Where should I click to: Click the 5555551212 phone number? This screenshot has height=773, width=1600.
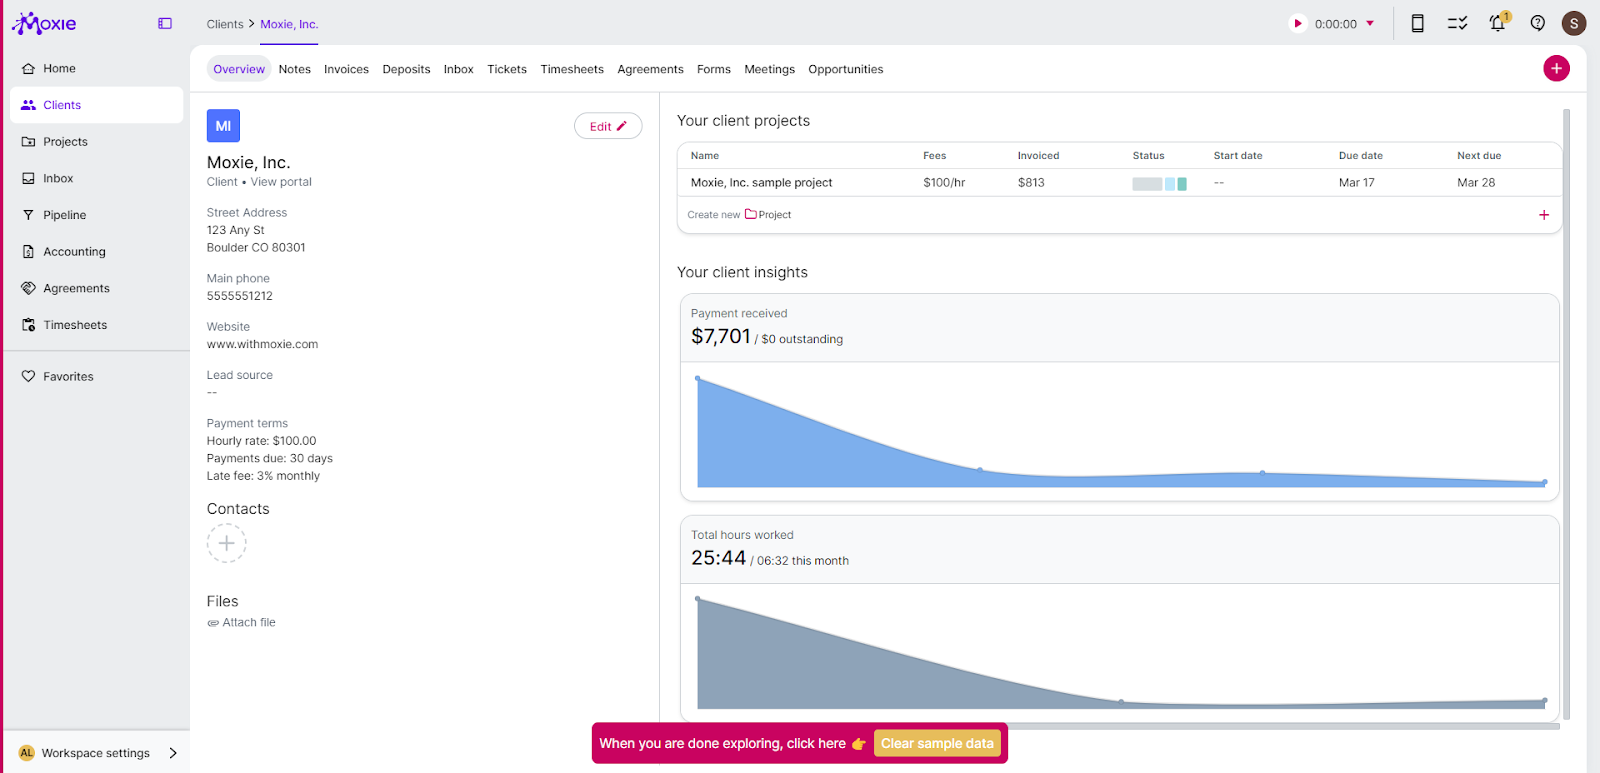point(240,296)
